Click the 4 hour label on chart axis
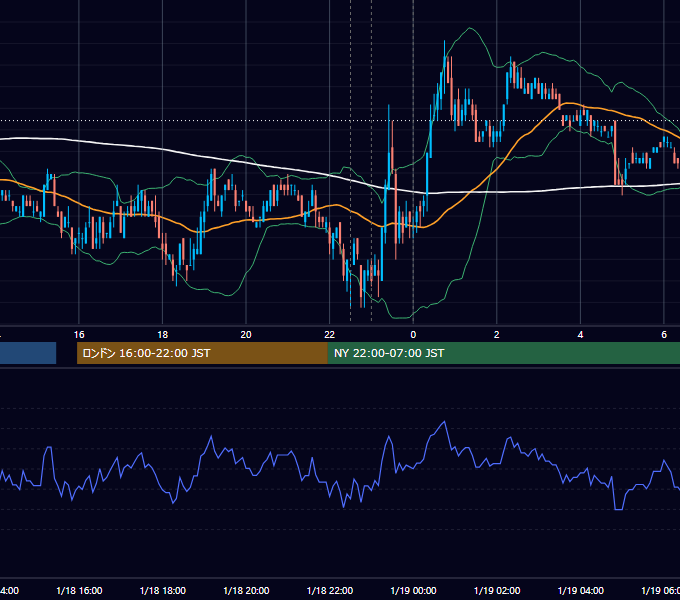Screen dimensions: 680x600 tap(580, 335)
